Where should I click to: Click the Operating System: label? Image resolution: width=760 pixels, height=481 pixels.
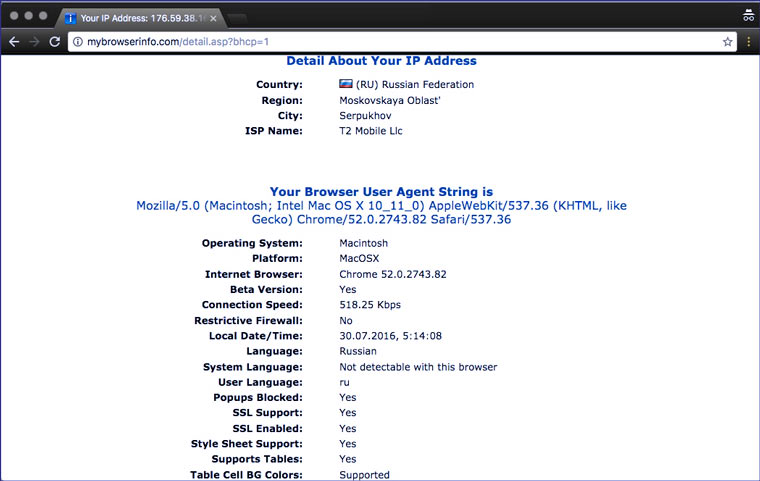coord(252,243)
